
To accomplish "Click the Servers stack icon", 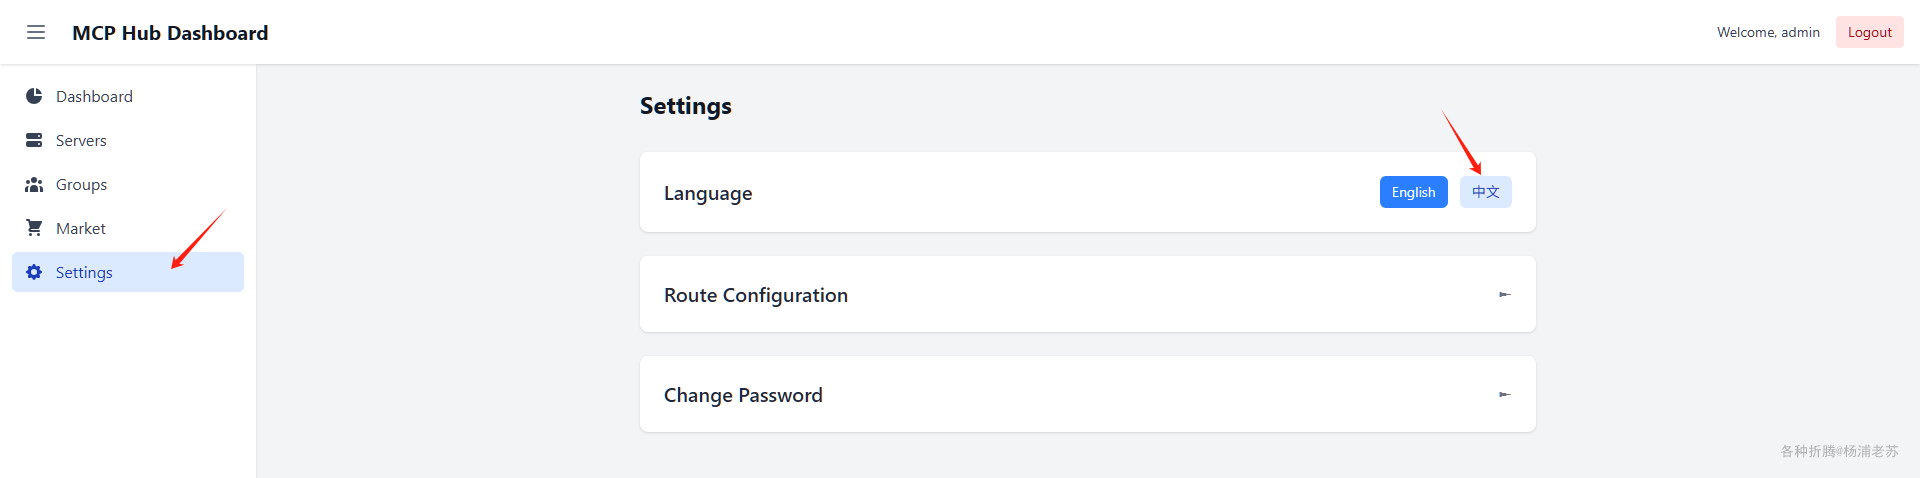I will pos(34,140).
